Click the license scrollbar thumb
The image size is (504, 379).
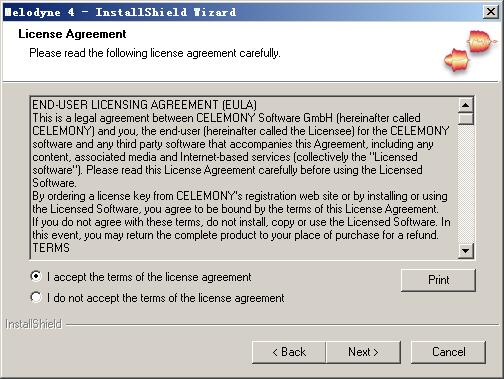tap(466, 119)
